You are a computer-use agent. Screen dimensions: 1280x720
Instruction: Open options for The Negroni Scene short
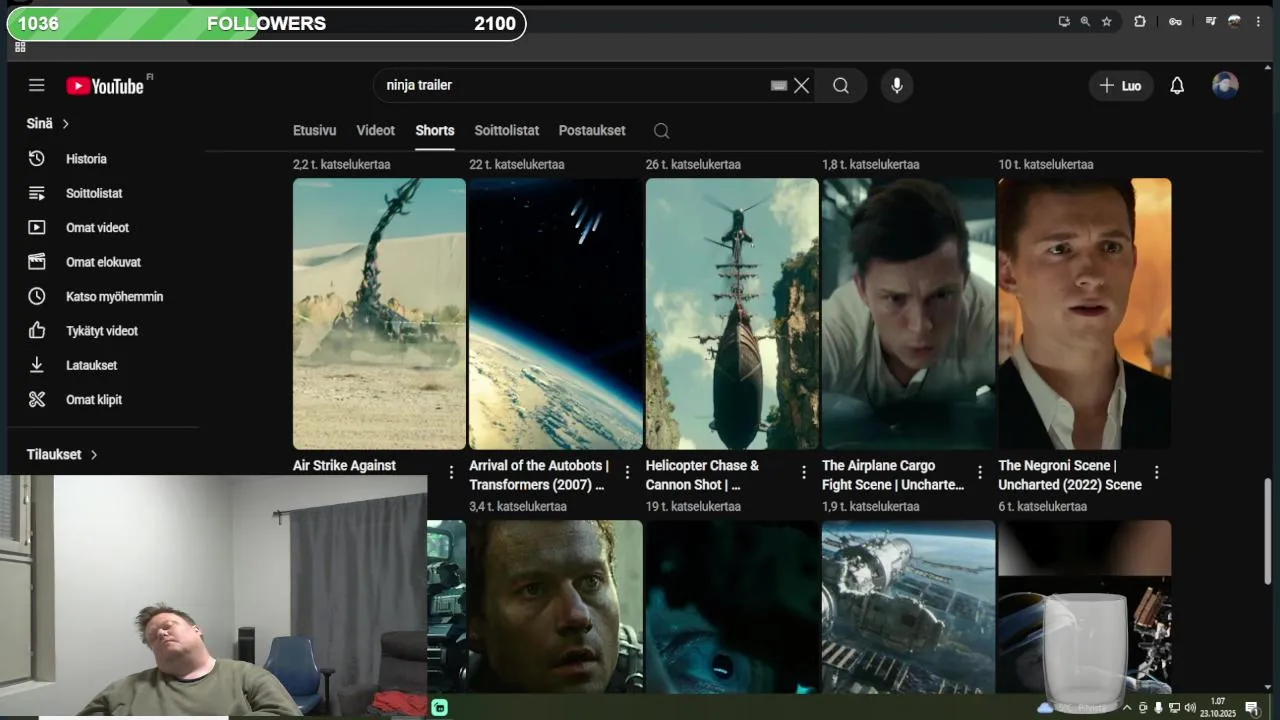(1157, 472)
